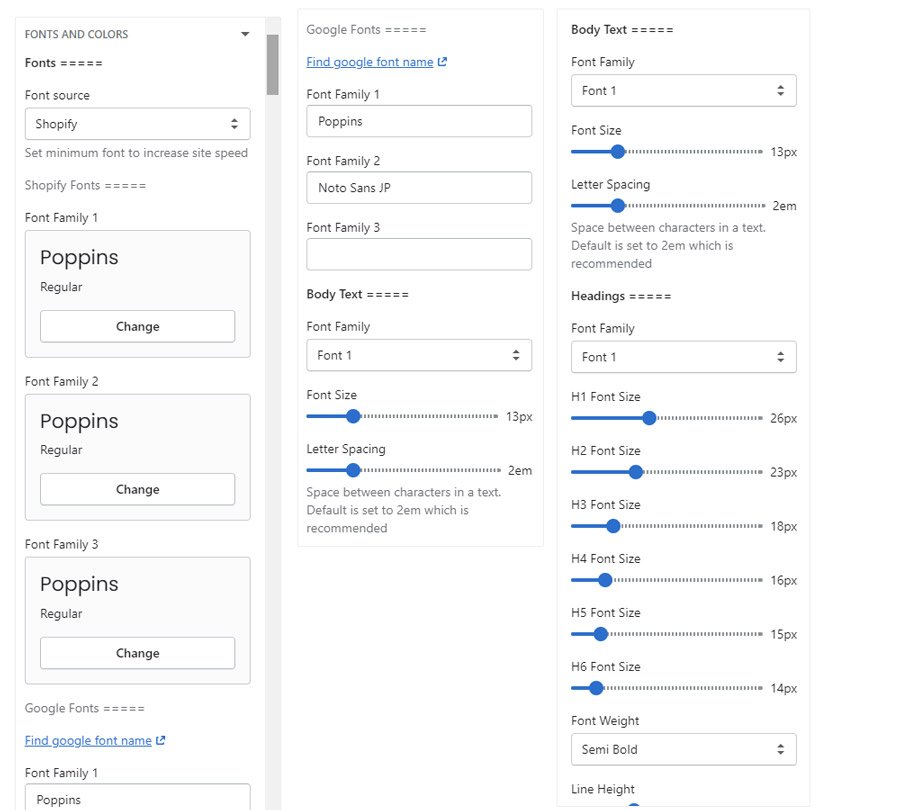Click the H6 Font Size slider handle
Viewport: 900px width, 810px height.
coord(596,688)
